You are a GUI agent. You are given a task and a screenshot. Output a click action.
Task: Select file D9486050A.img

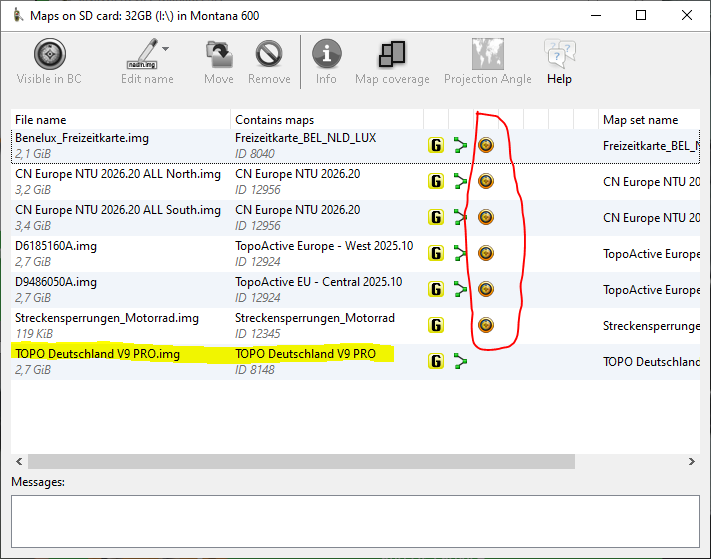click(x=56, y=282)
